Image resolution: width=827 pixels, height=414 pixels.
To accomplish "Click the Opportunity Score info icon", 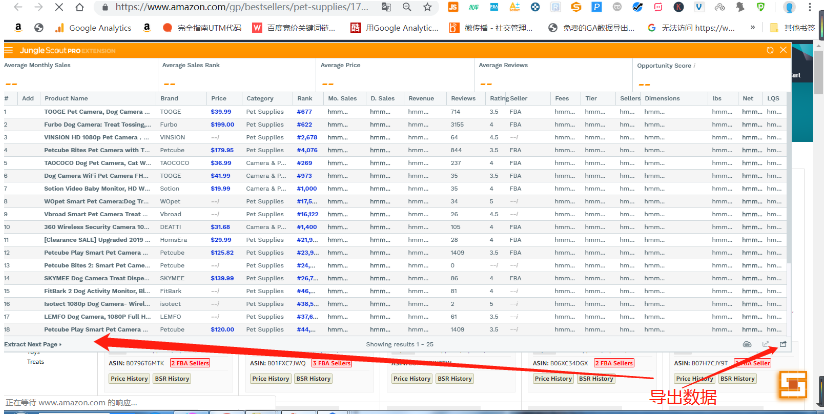I will pos(694,65).
